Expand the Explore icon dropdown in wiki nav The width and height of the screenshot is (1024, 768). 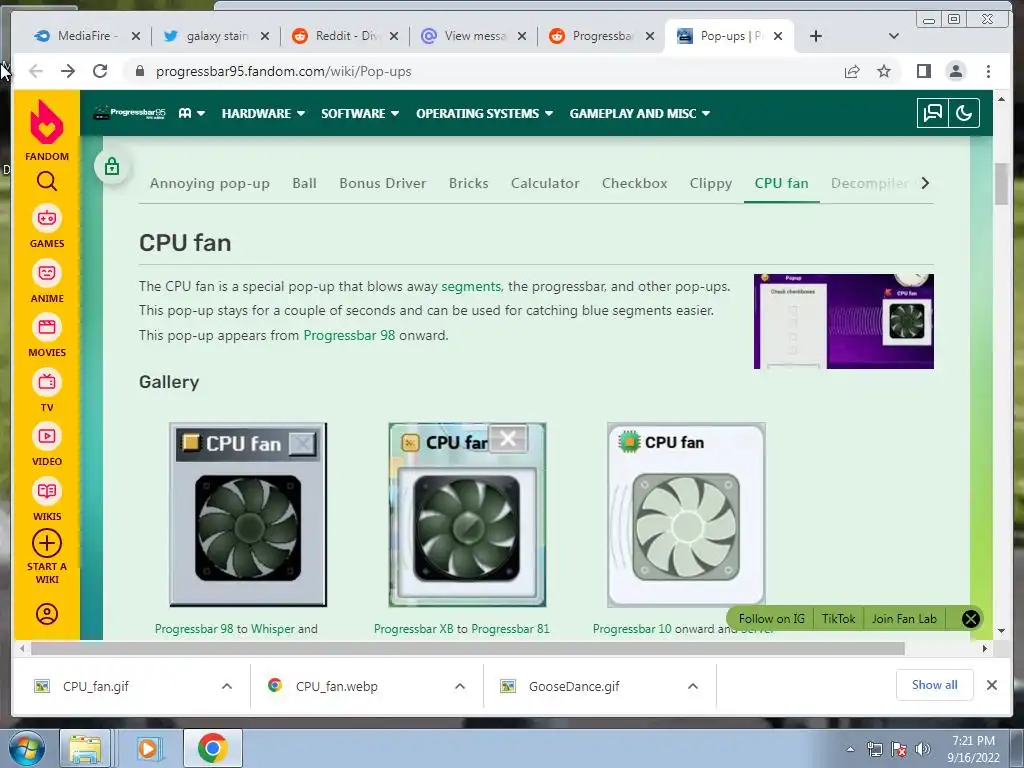pyautogui.click(x=192, y=114)
